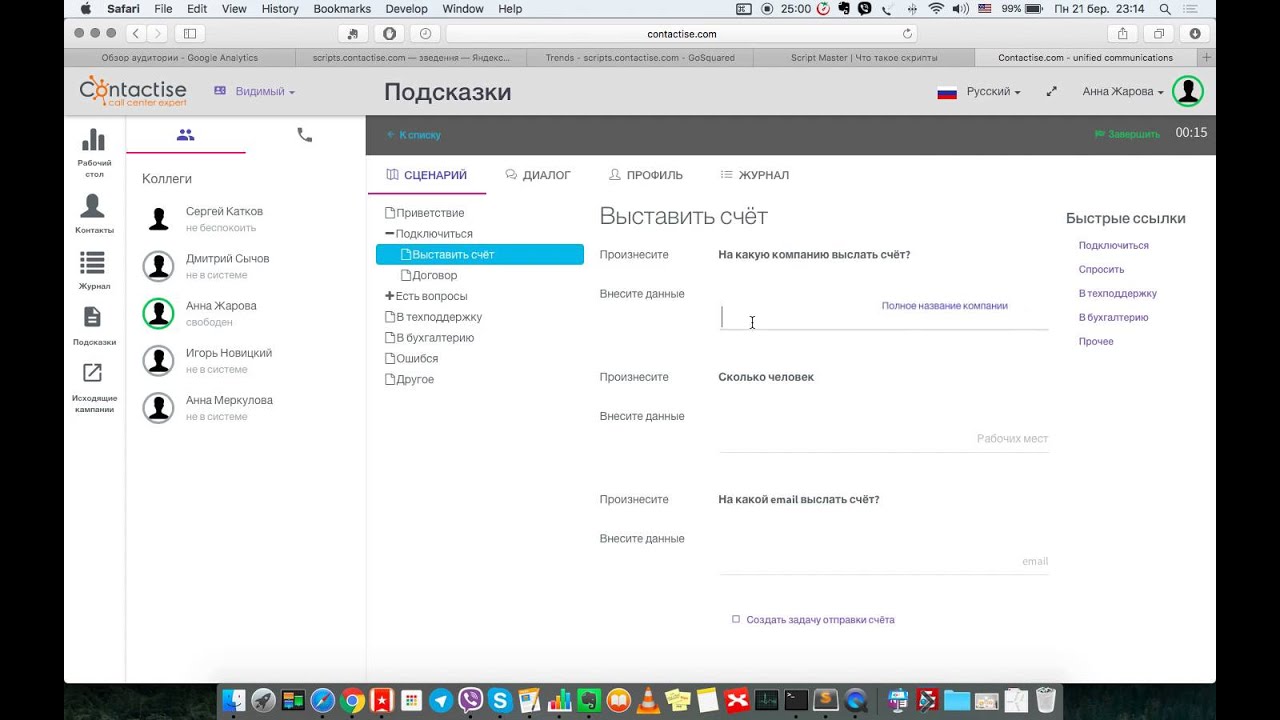Switch to colleagues people-icon tab
Image resolution: width=1280 pixels, height=720 pixels.
185,134
